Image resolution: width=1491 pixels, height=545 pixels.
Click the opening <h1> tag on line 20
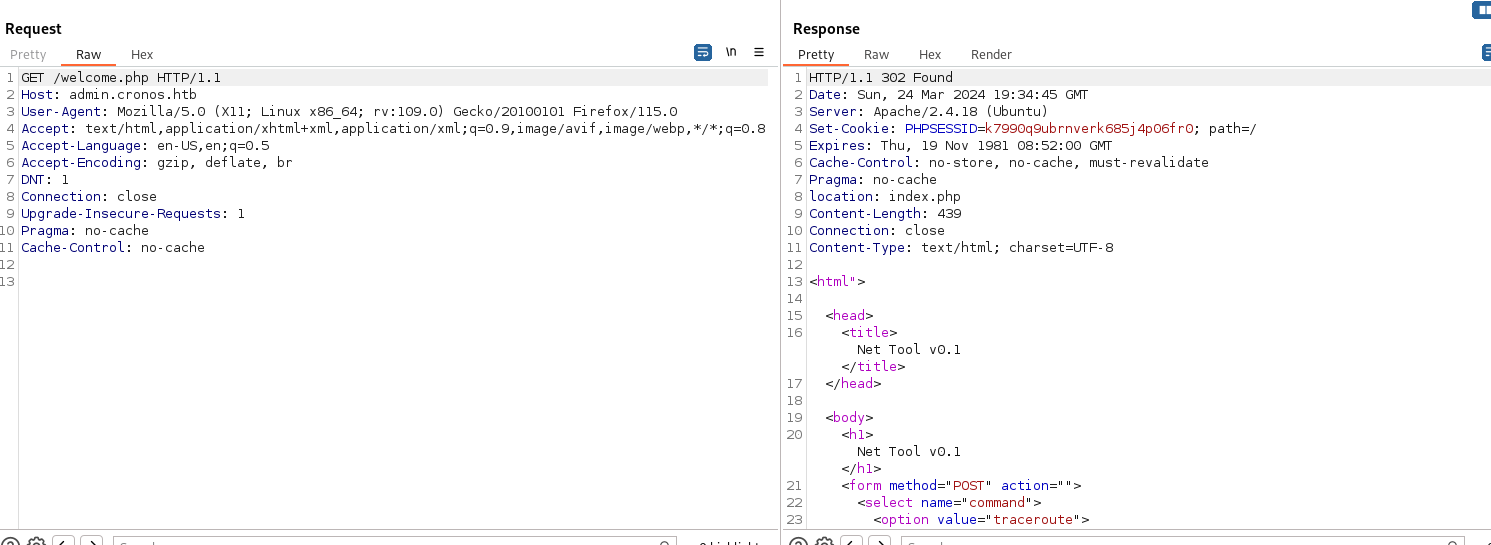coord(857,435)
